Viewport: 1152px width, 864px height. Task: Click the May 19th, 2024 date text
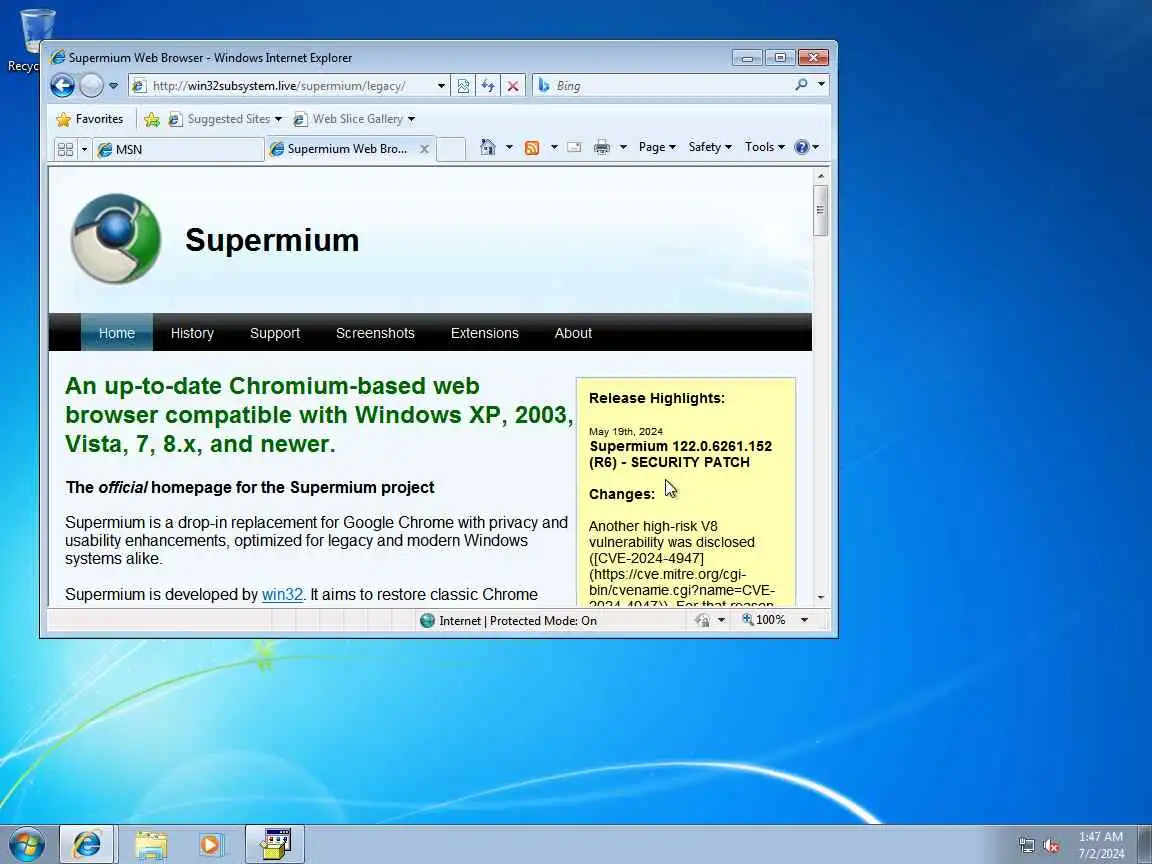(x=625, y=431)
